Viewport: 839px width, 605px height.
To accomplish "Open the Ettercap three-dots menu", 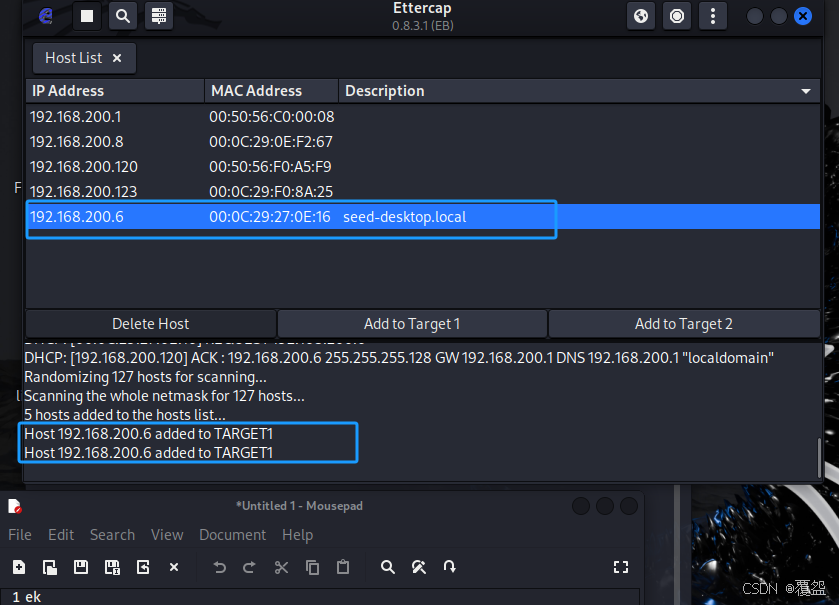I will 713,16.
